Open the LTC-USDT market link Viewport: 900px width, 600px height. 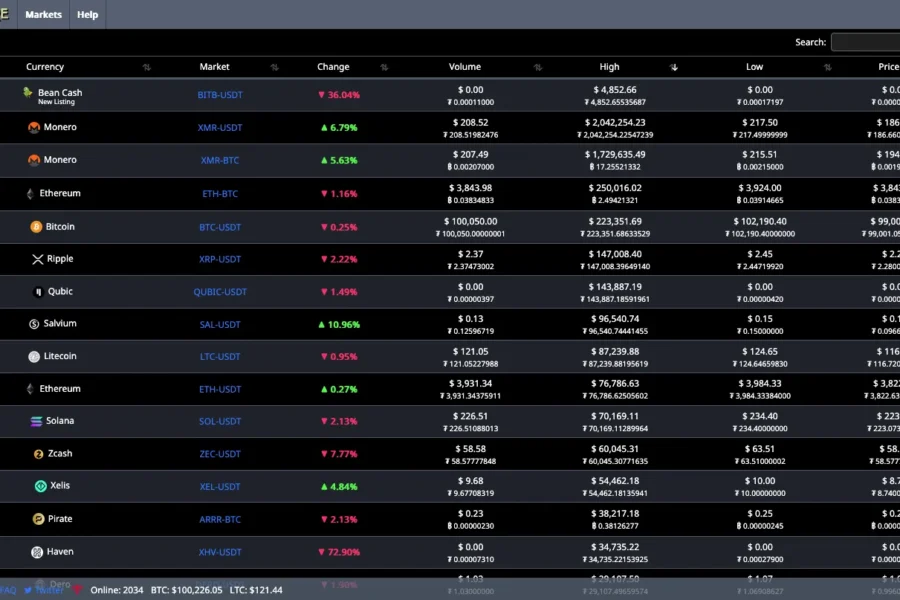[x=220, y=357]
